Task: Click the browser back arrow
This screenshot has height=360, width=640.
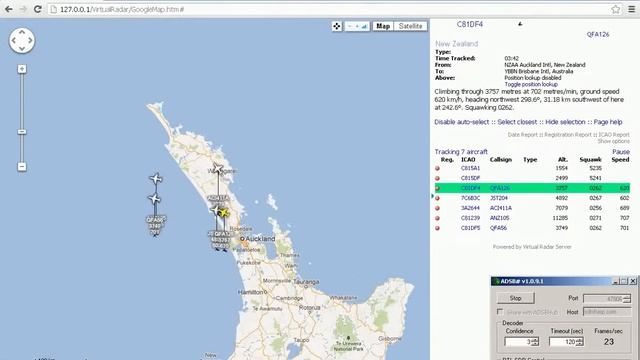Action: click(9, 9)
